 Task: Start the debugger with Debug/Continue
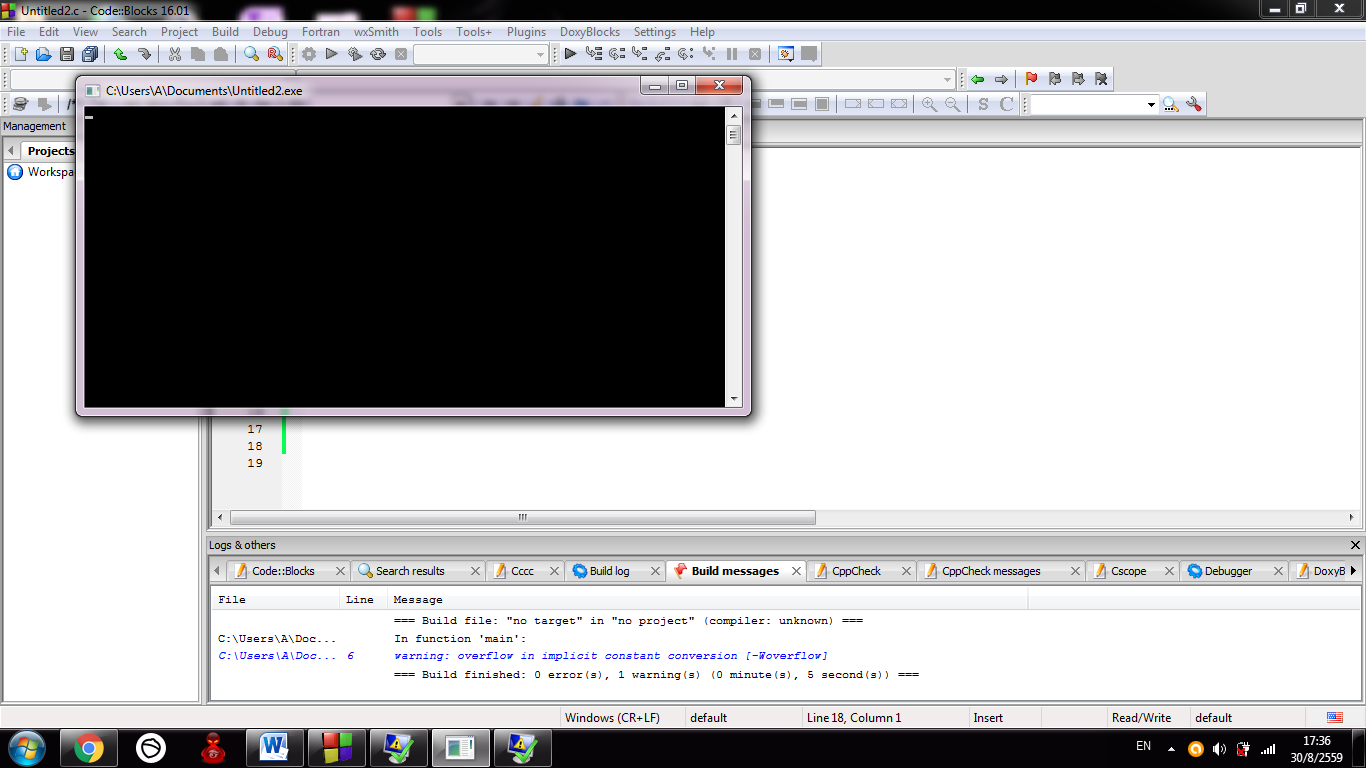pos(570,54)
